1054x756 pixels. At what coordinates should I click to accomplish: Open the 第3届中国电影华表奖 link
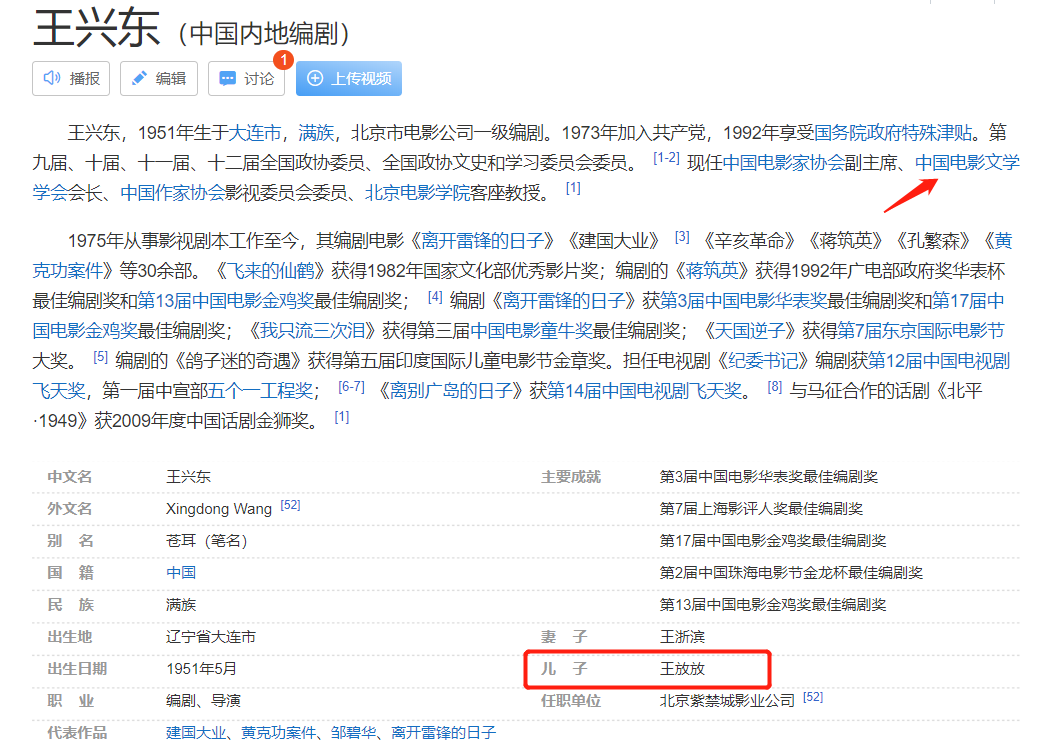click(x=743, y=300)
